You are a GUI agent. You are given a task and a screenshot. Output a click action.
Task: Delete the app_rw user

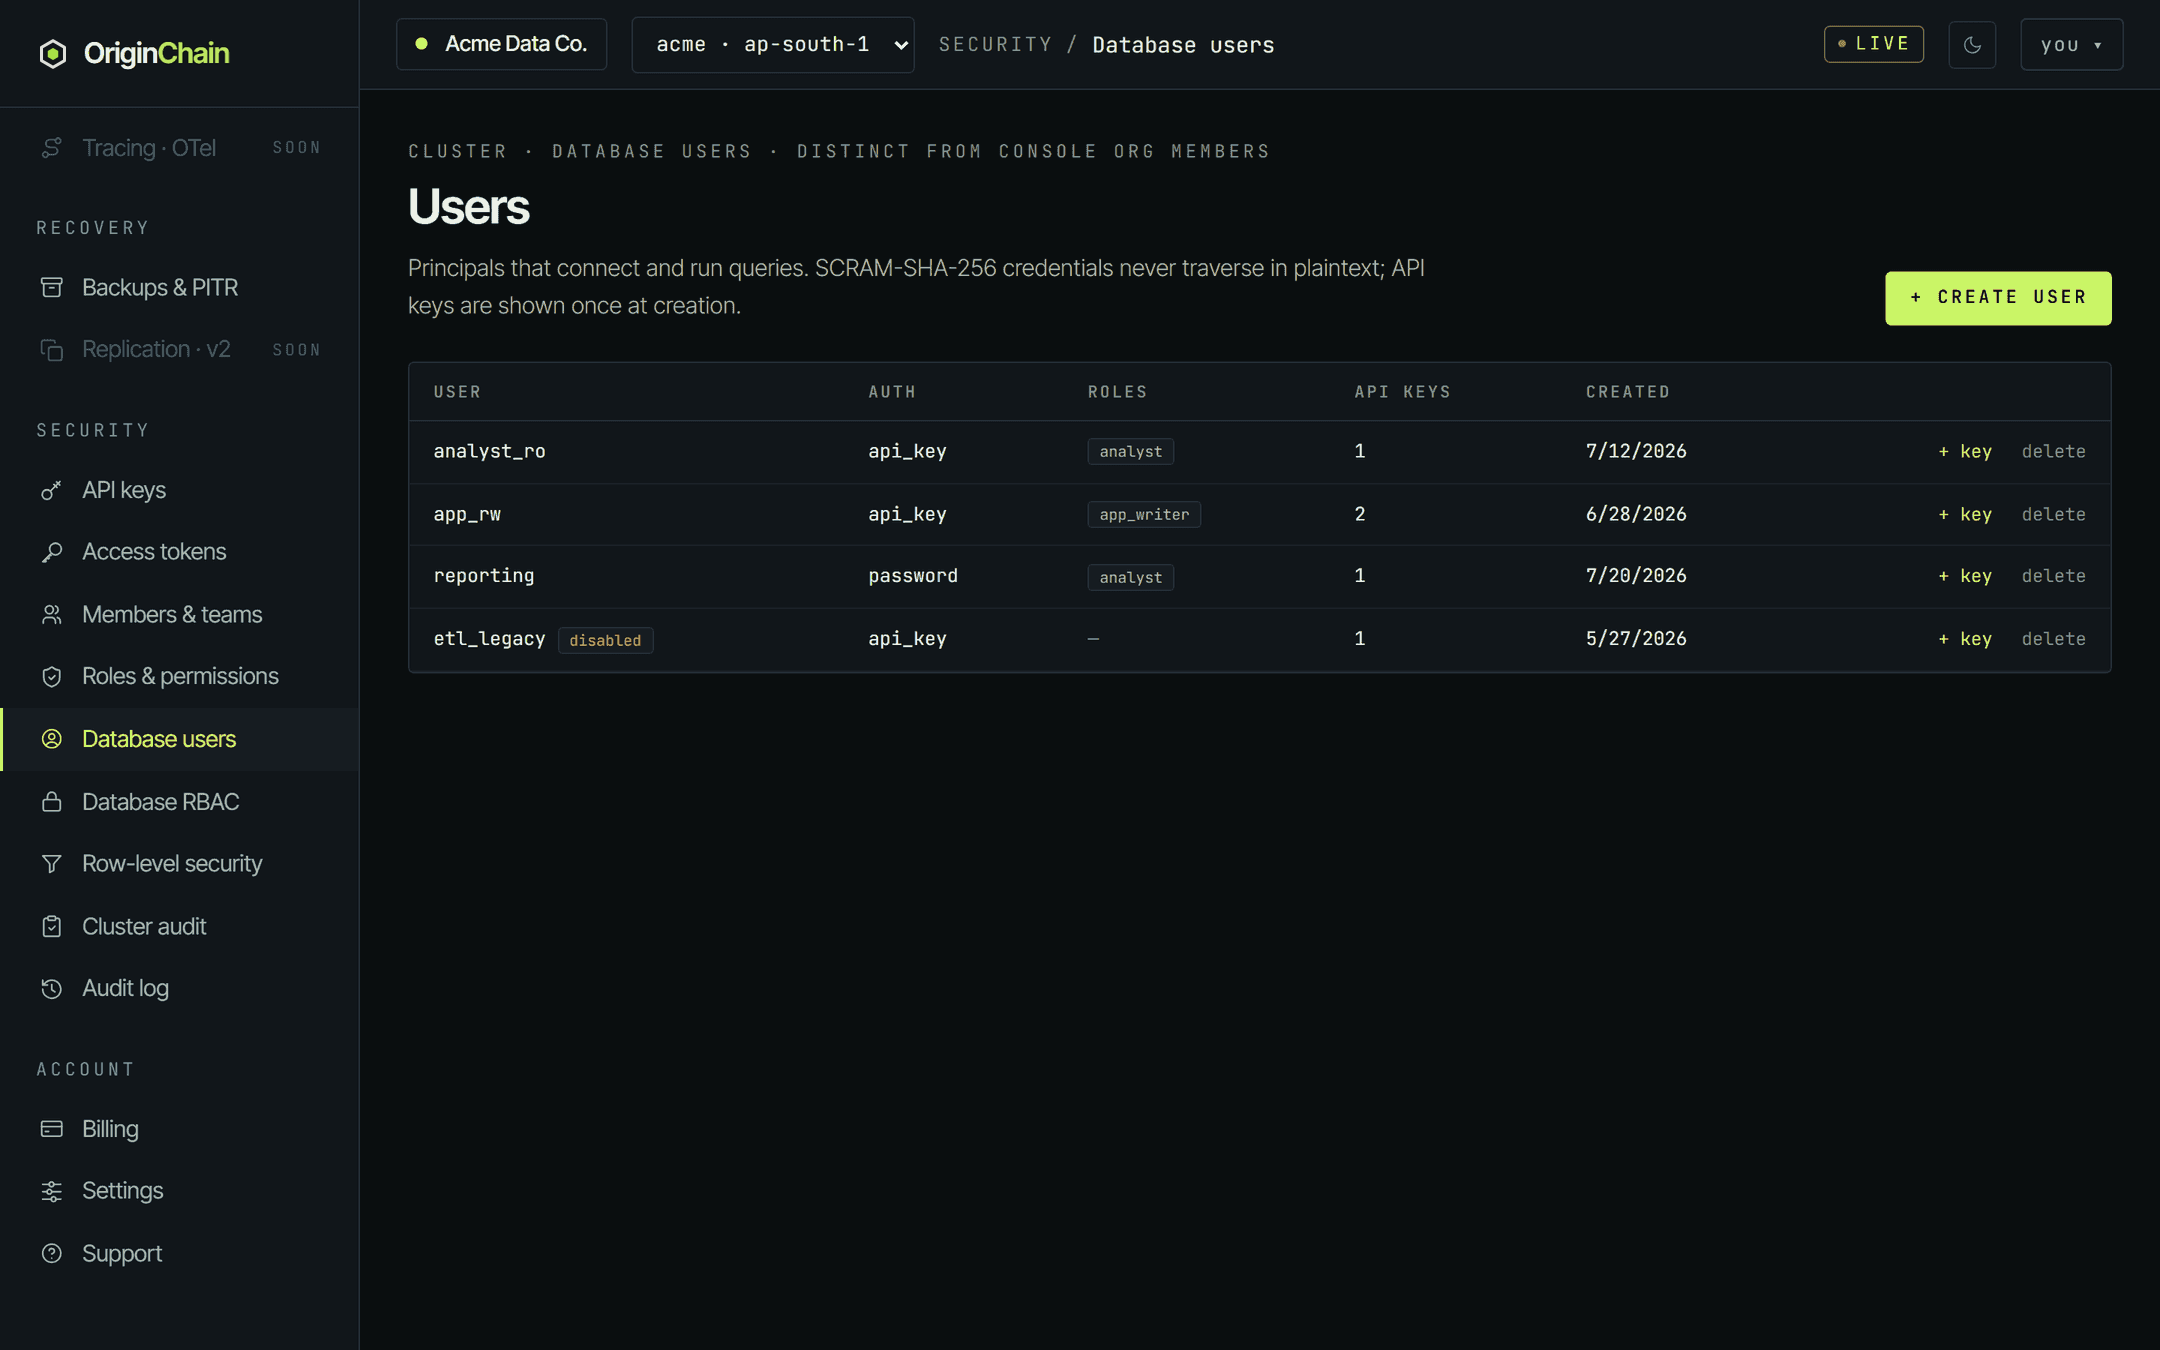point(2053,515)
